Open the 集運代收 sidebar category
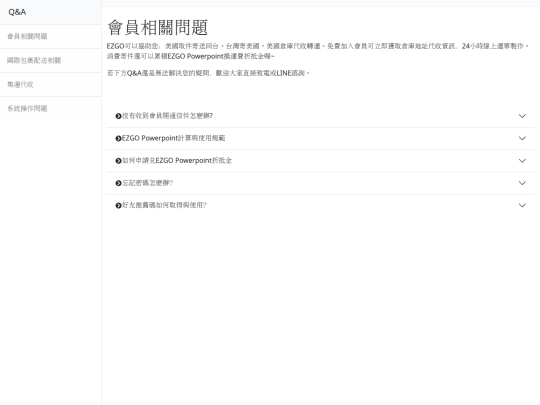The image size is (540, 405). coord(51,85)
